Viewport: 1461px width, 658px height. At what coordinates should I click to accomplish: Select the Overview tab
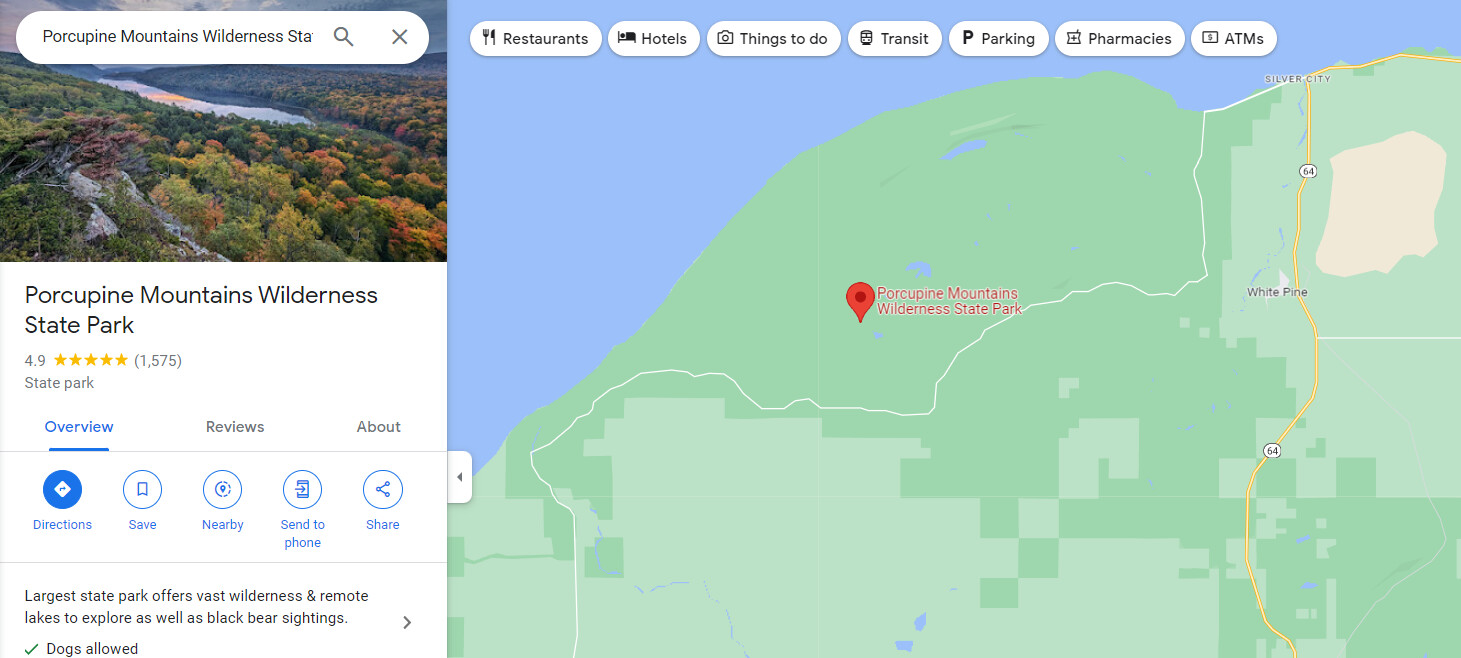pos(79,427)
